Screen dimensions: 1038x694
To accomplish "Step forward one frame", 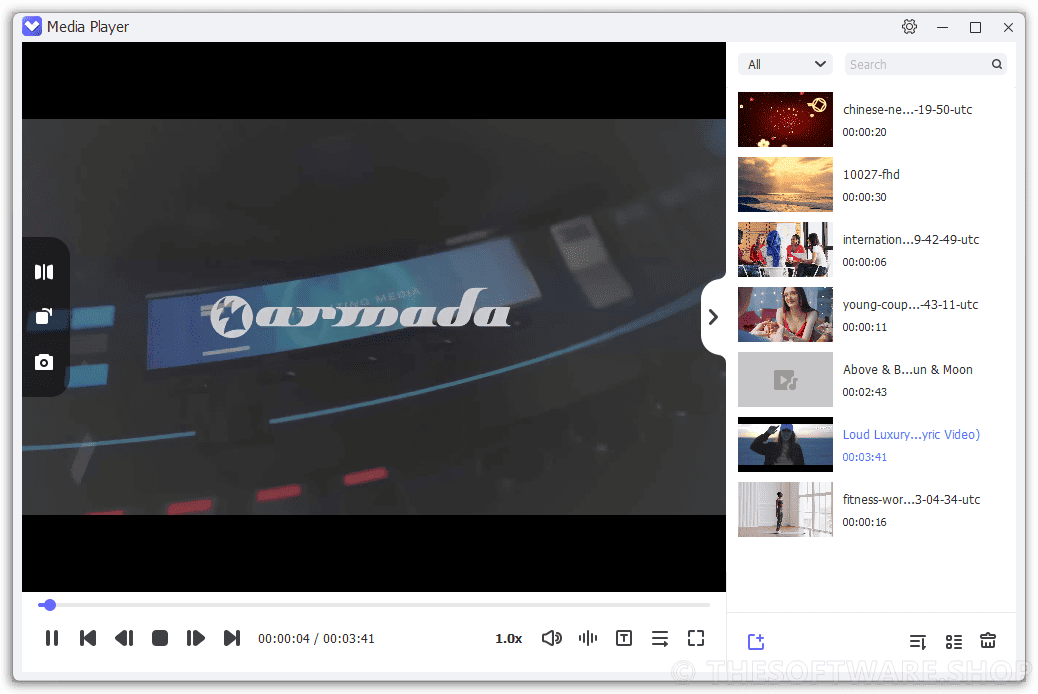I will (195, 638).
